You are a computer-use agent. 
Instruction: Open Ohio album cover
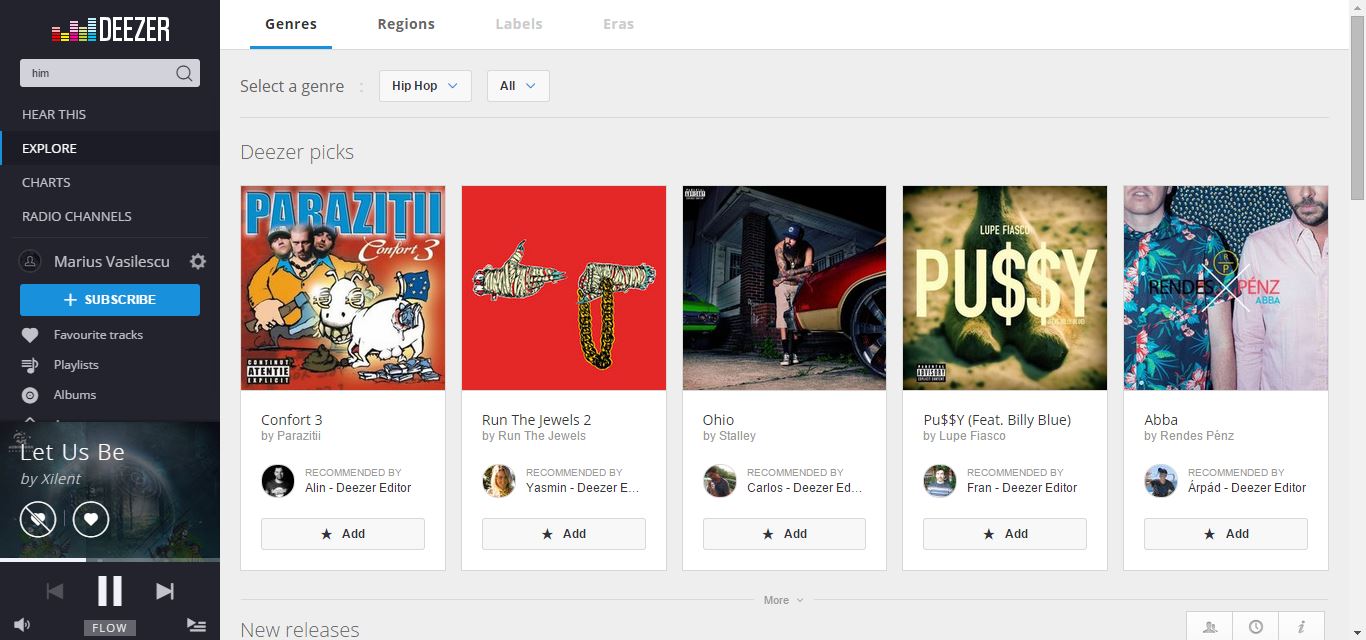pyautogui.click(x=784, y=288)
